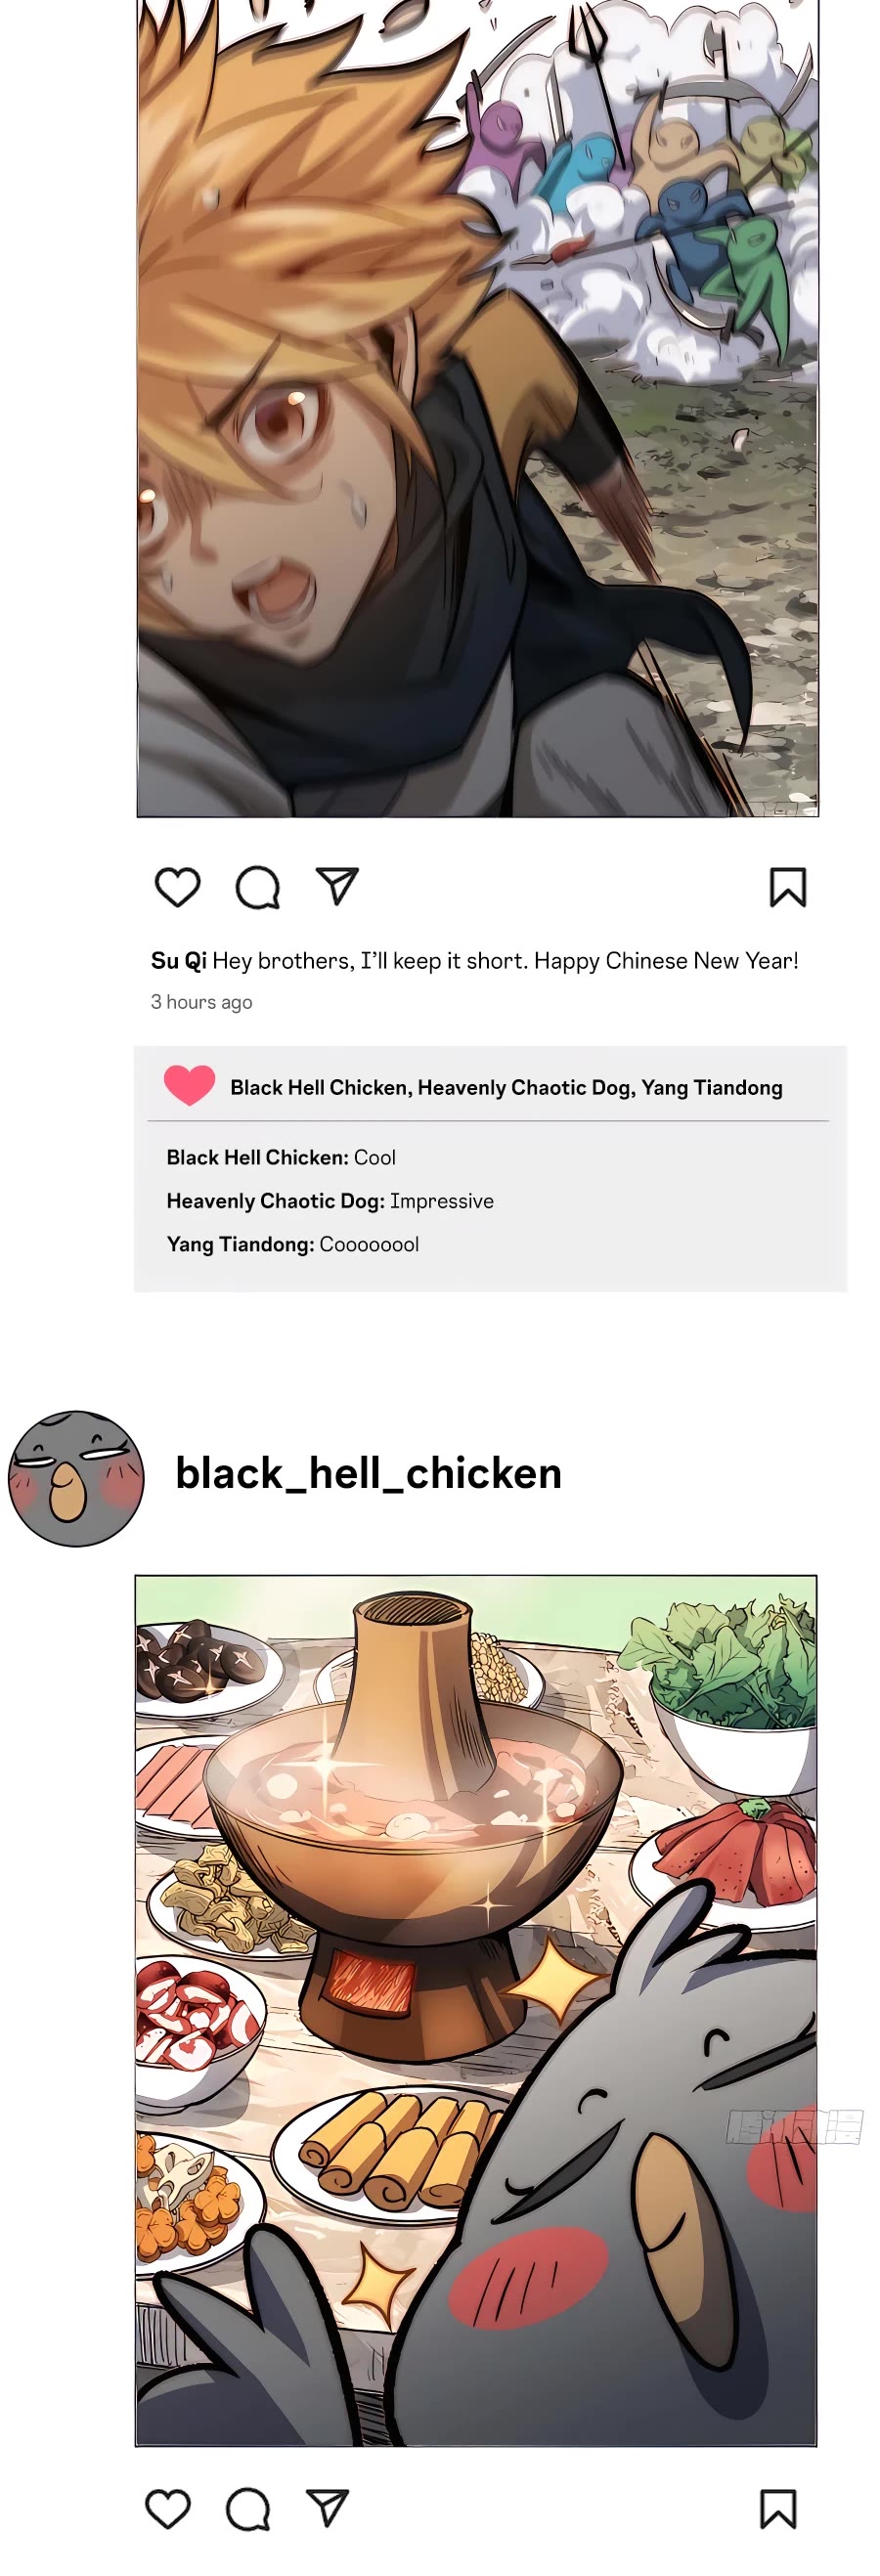Bookmark Su Qi's post
The height and width of the screenshot is (2576, 880).
coord(788,887)
